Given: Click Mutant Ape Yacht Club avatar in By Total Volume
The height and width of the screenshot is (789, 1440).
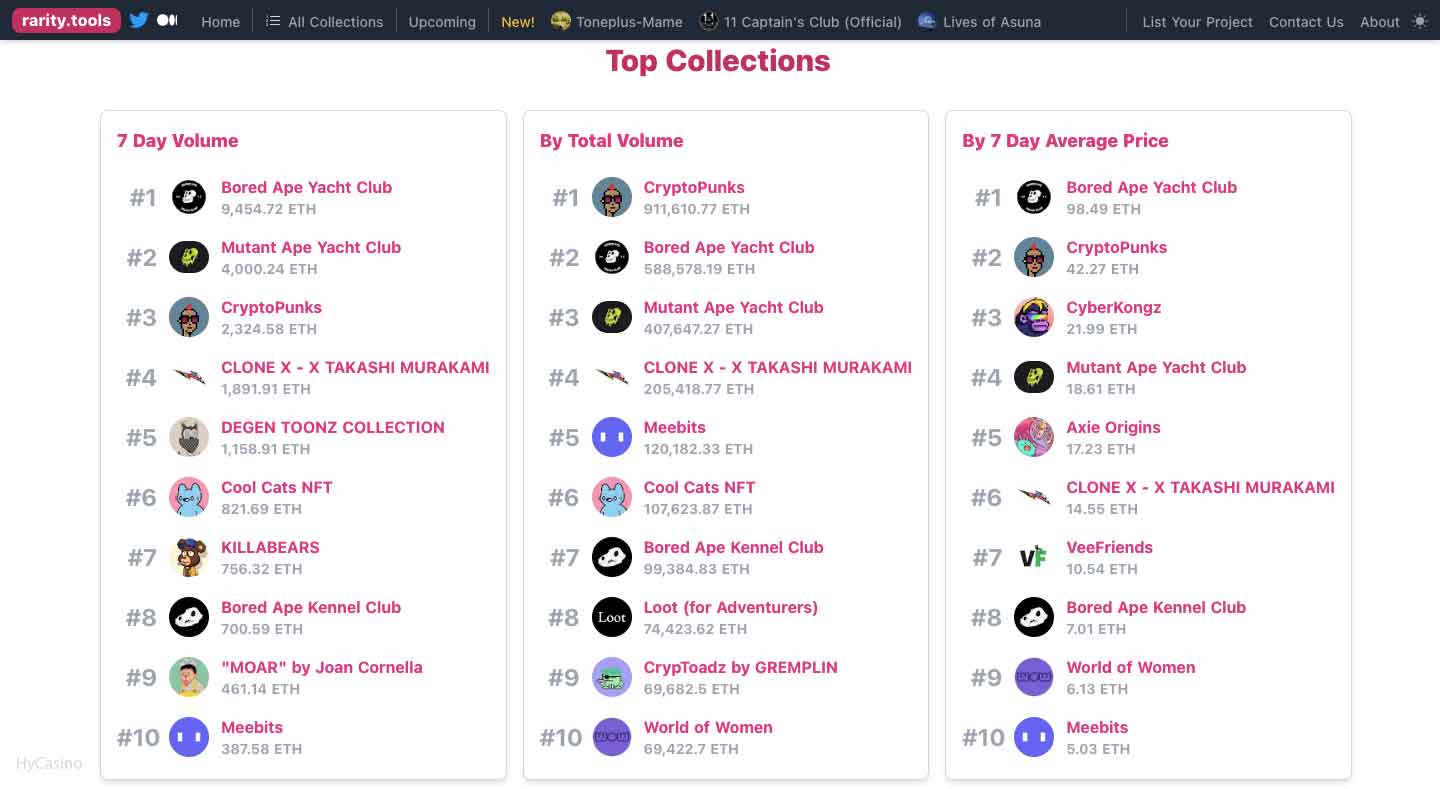Looking at the screenshot, I should click(x=612, y=317).
